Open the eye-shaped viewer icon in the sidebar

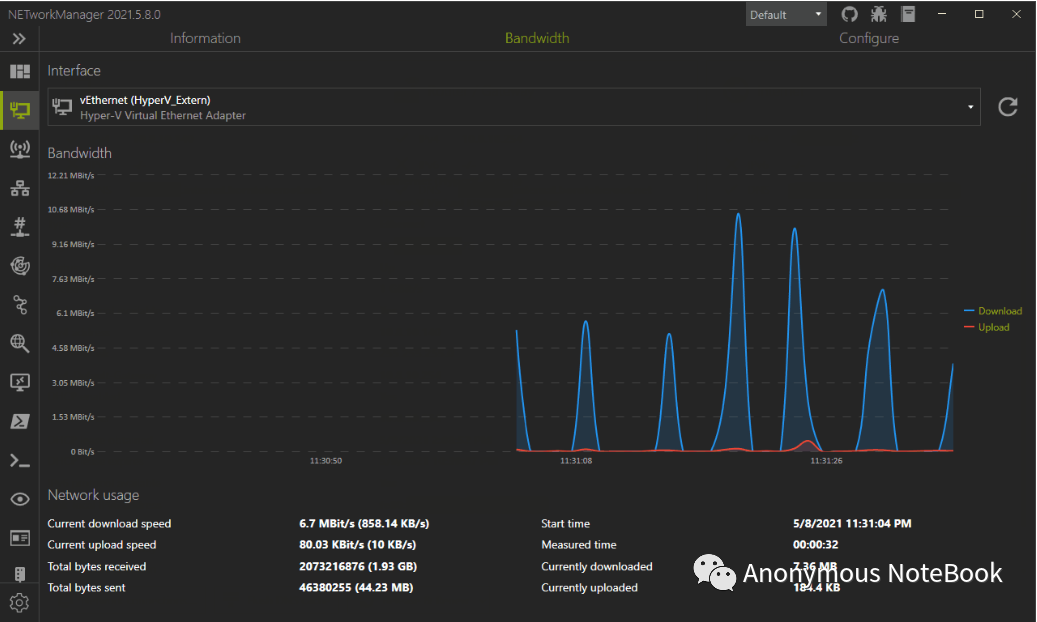pos(20,499)
